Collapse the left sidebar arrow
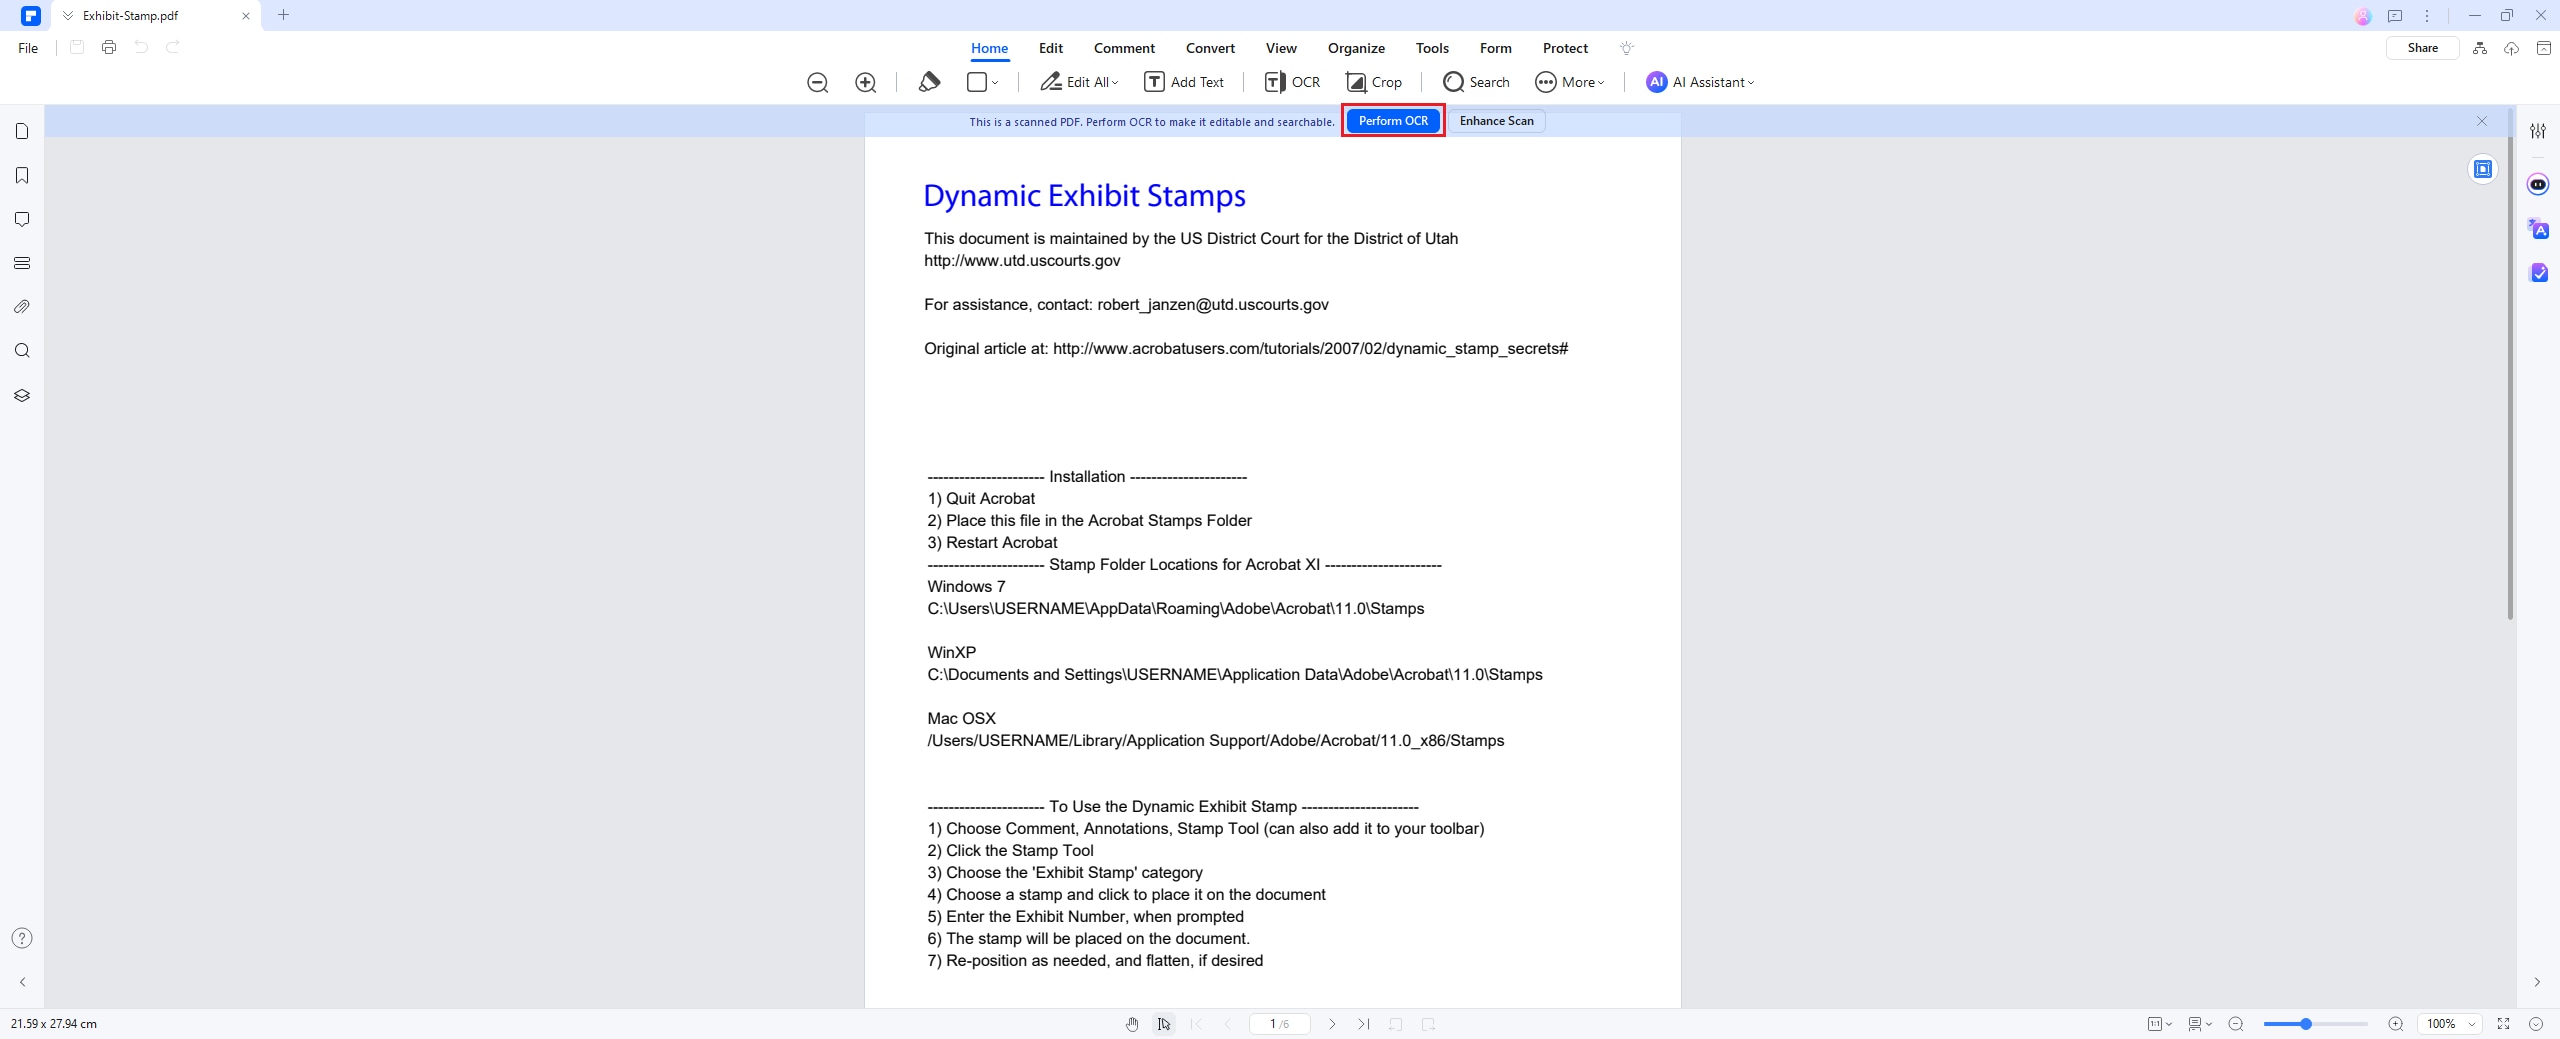Image resolution: width=2560 pixels, height=1039 pixels. [x=22, y=982]
